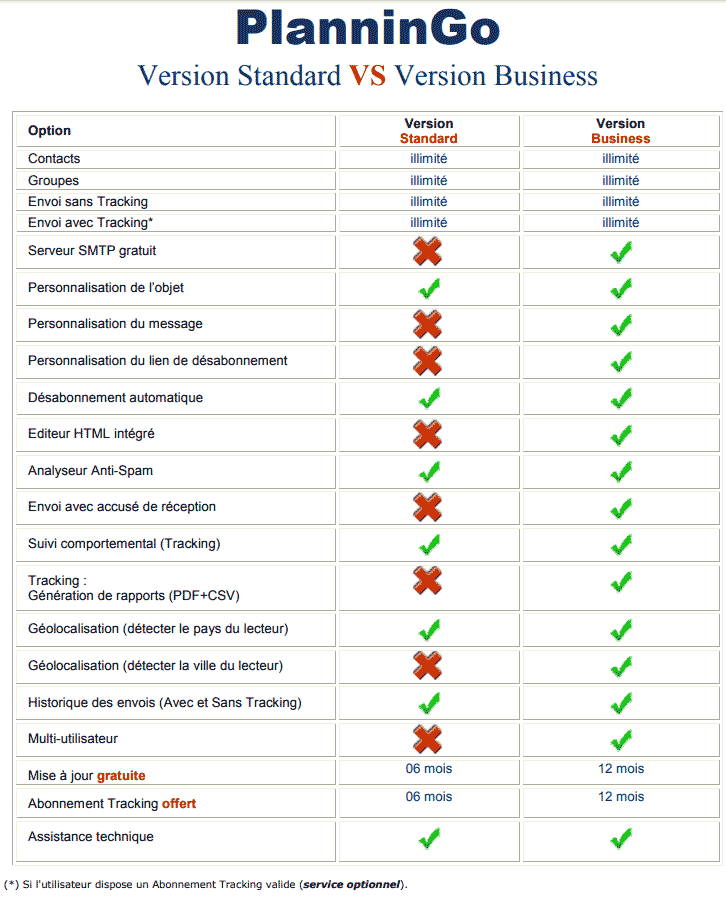This screenshot has height=898, width=726.
Task: Click the Mise à jour gratuite row label
Action: click(x=89, y=775)
